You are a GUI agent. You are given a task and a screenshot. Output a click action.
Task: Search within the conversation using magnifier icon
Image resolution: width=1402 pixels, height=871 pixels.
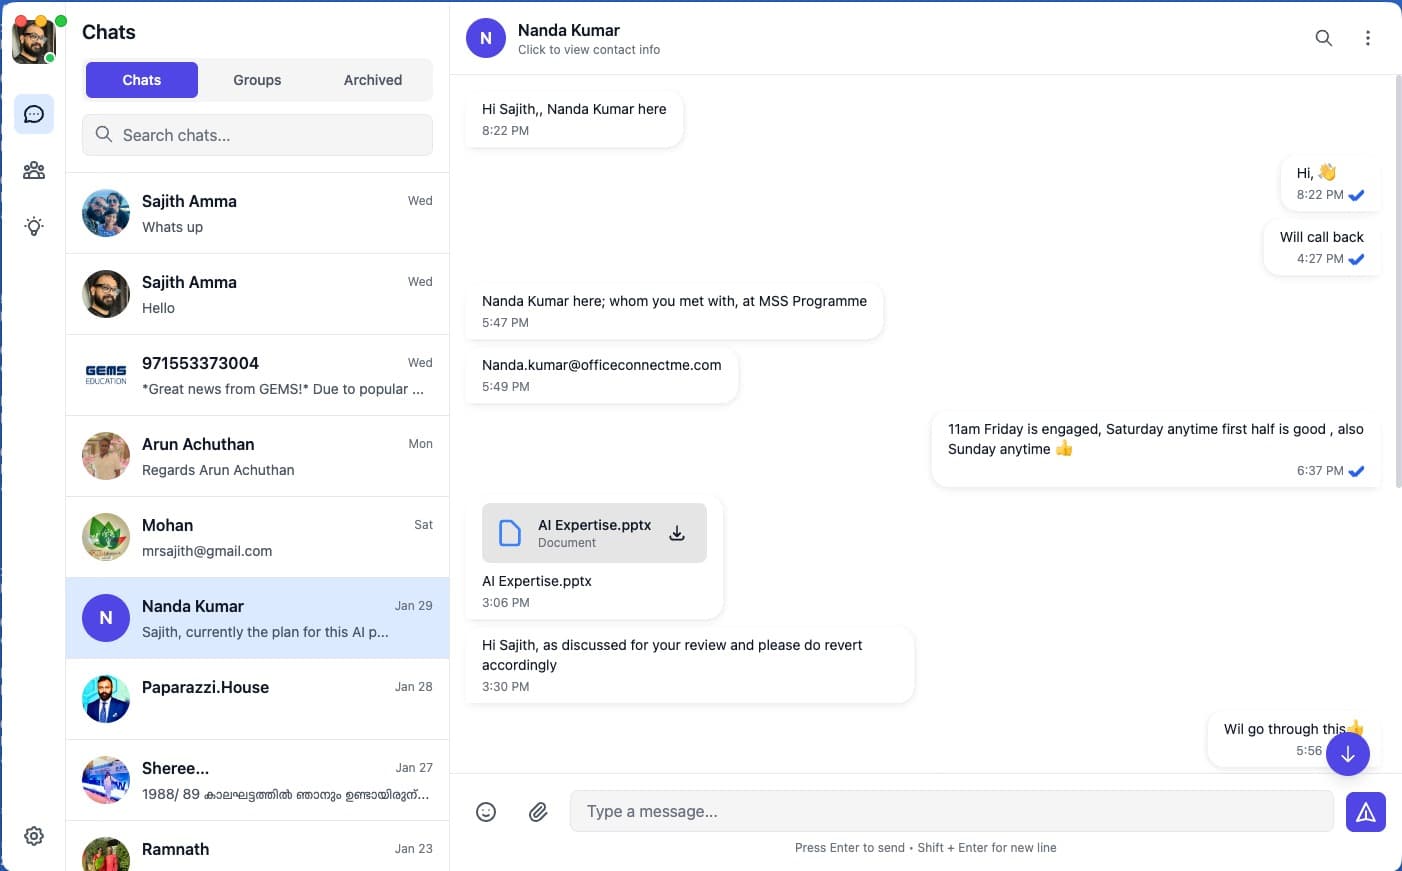pyautogui.click(x=1323, y=38)
